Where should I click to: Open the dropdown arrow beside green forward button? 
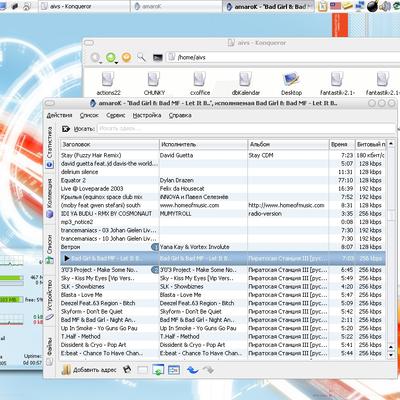tap(117, 62)
